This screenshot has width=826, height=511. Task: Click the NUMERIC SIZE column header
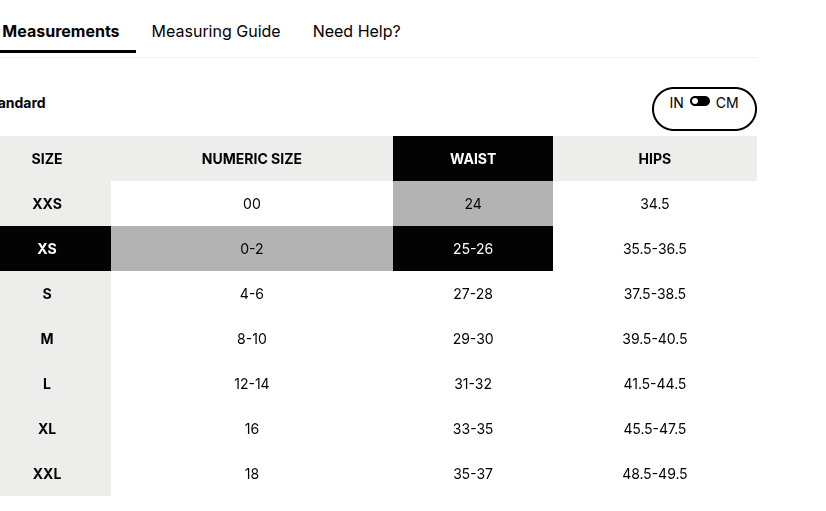(252, 159)
